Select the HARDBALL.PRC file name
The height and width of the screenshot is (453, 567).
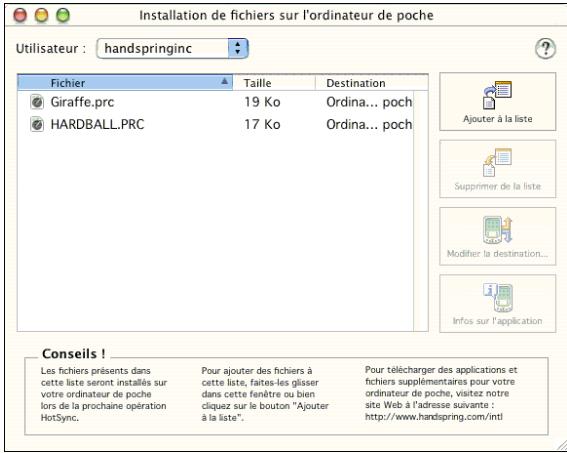97,125
